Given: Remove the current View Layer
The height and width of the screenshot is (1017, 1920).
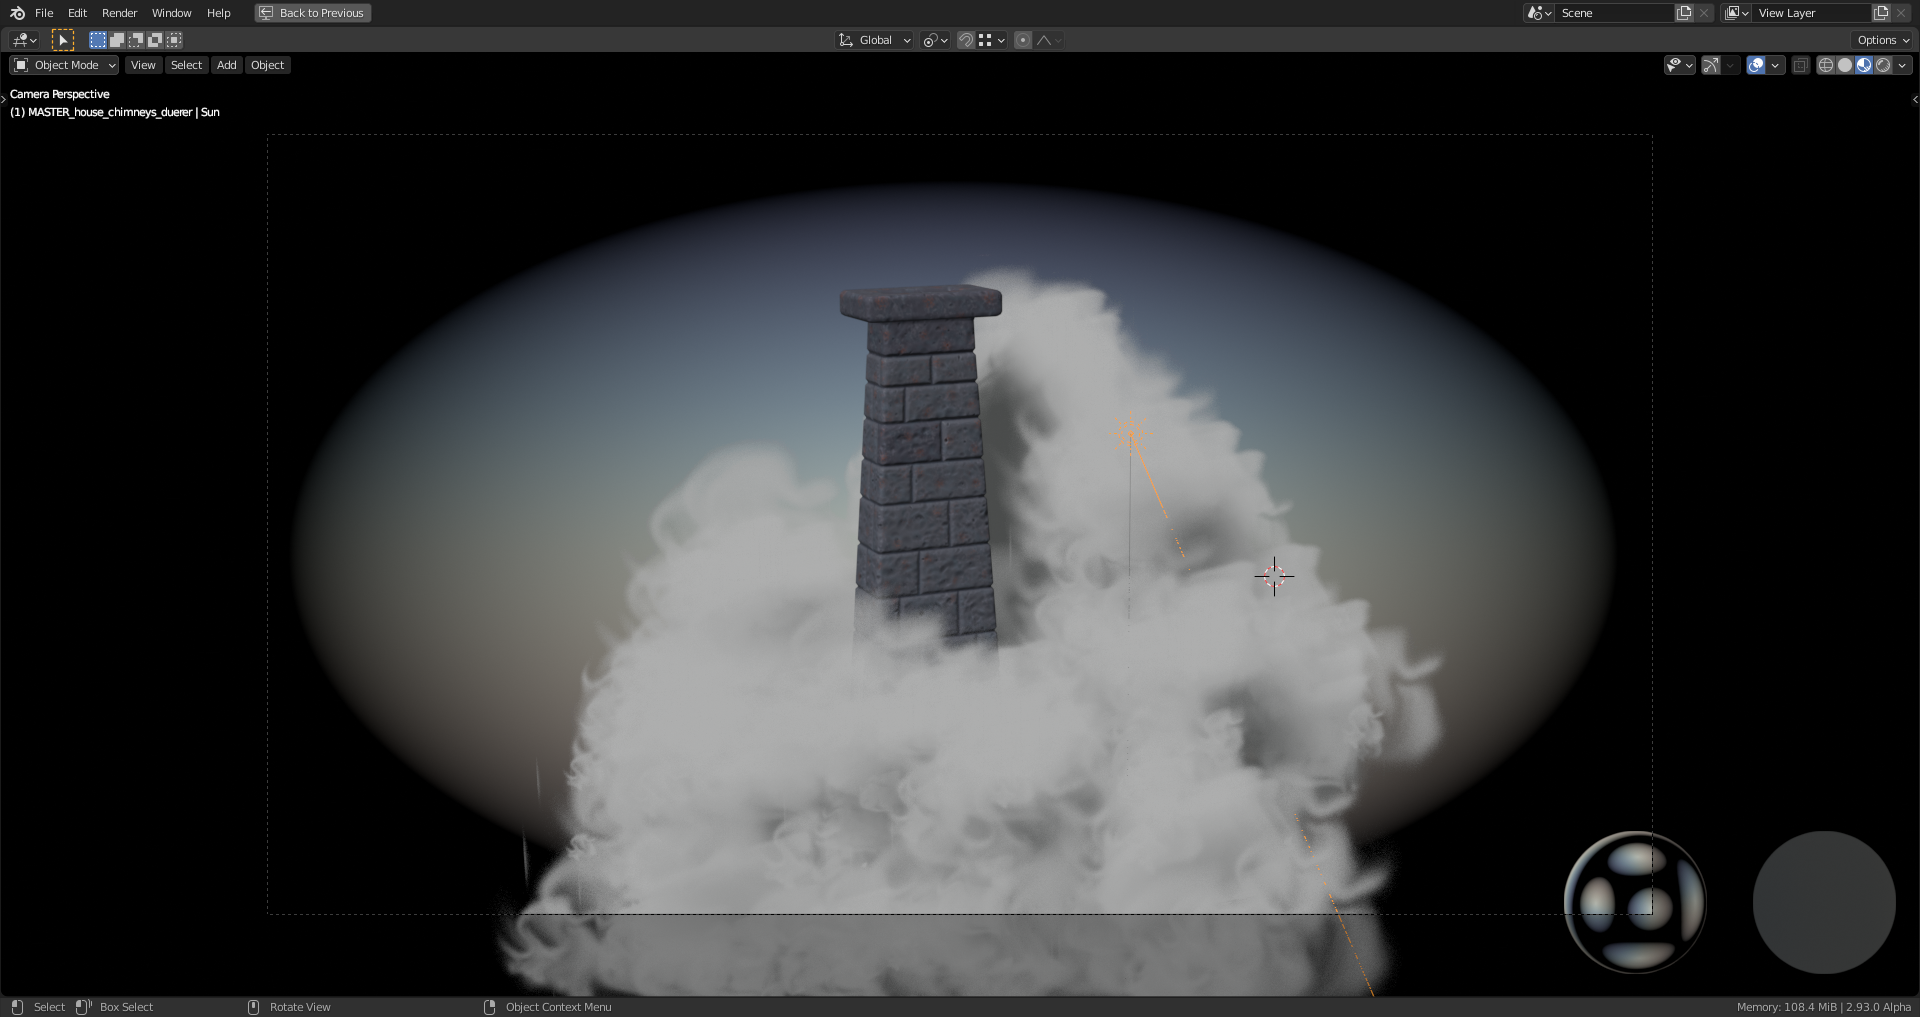Looking at the screenshot, I should (1901, 13).
